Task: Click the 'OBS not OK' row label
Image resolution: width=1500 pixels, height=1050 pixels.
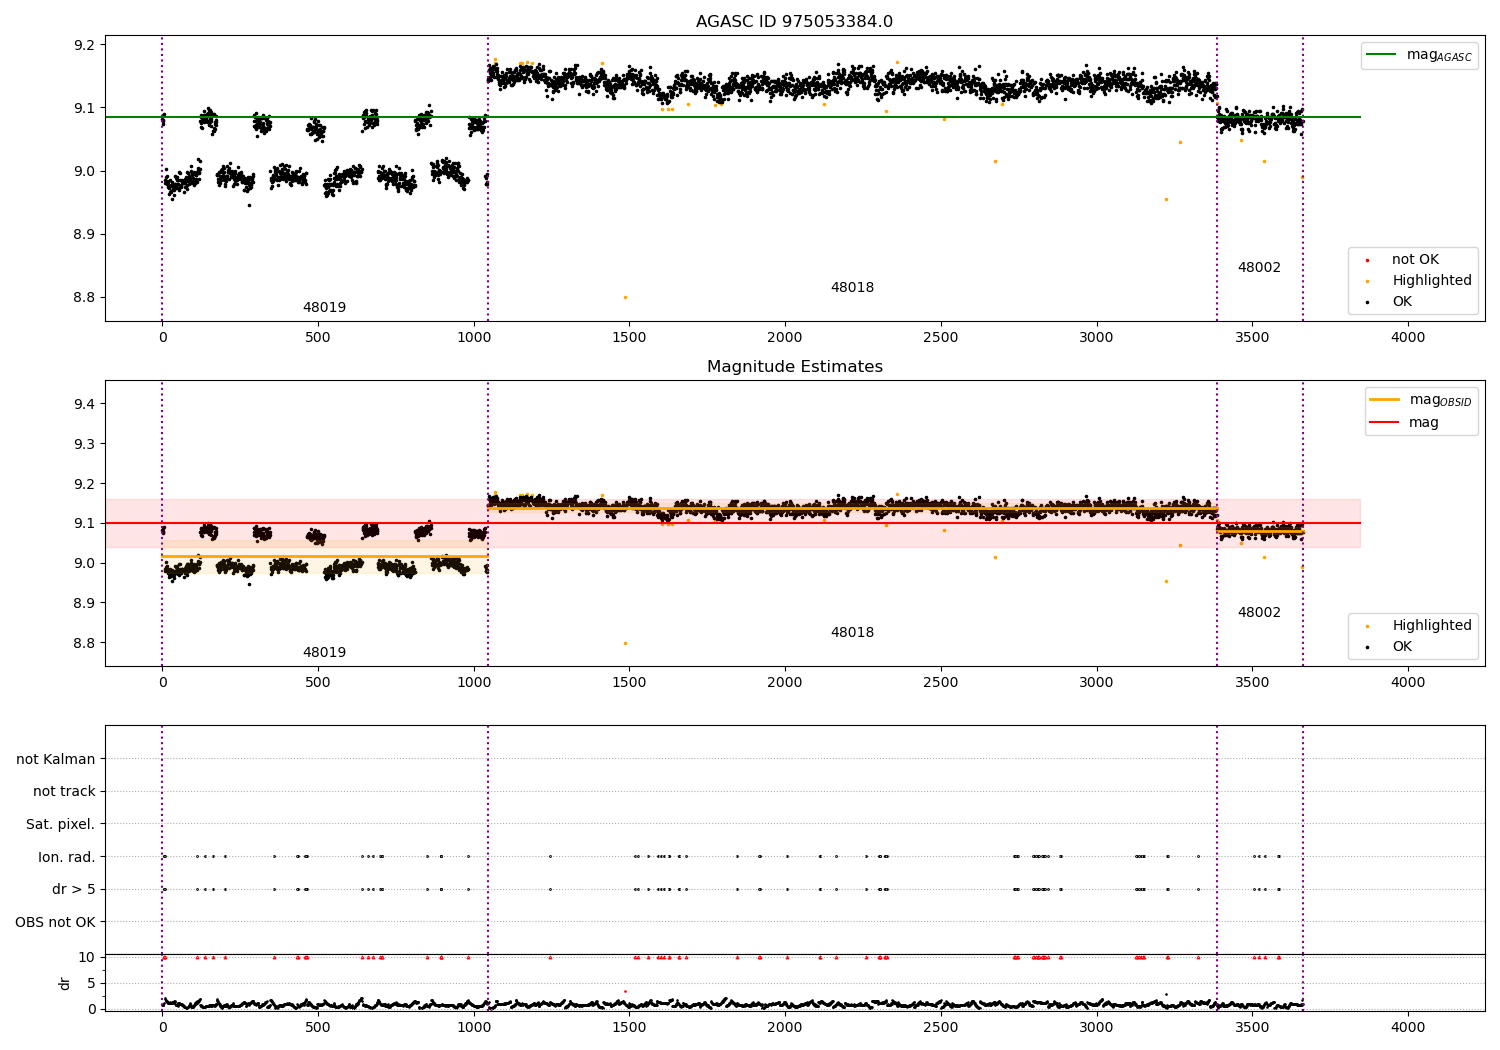Action: [56, 922]
